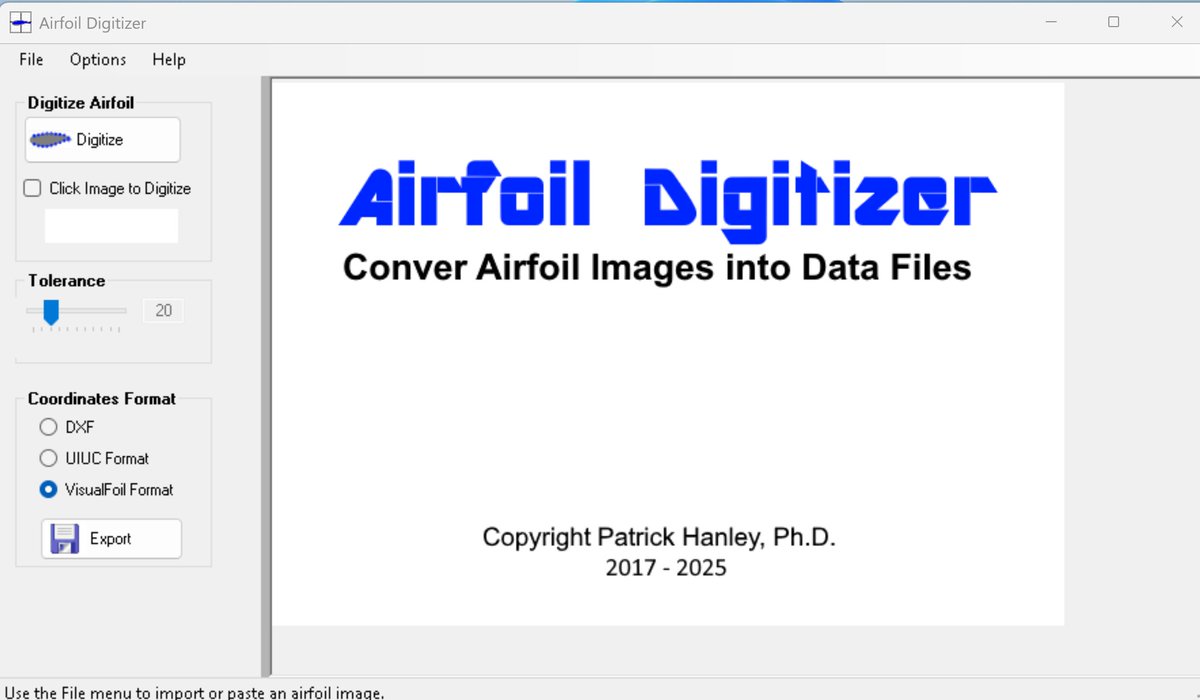Screen dimensions: 1200x700
Task: Open the Help menu
Action: pyautogui.click(x=168, y=60)
